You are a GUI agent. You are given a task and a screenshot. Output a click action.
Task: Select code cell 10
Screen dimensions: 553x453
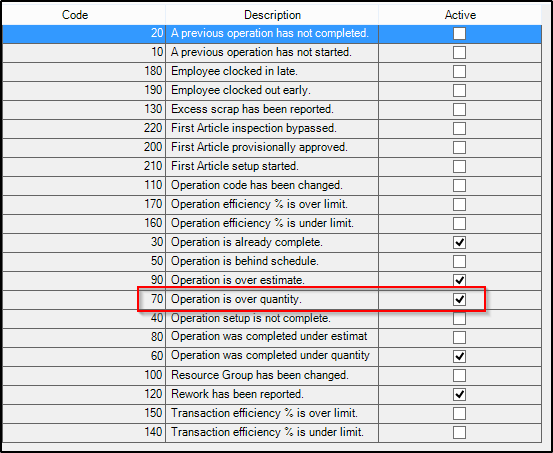point(84,53)
